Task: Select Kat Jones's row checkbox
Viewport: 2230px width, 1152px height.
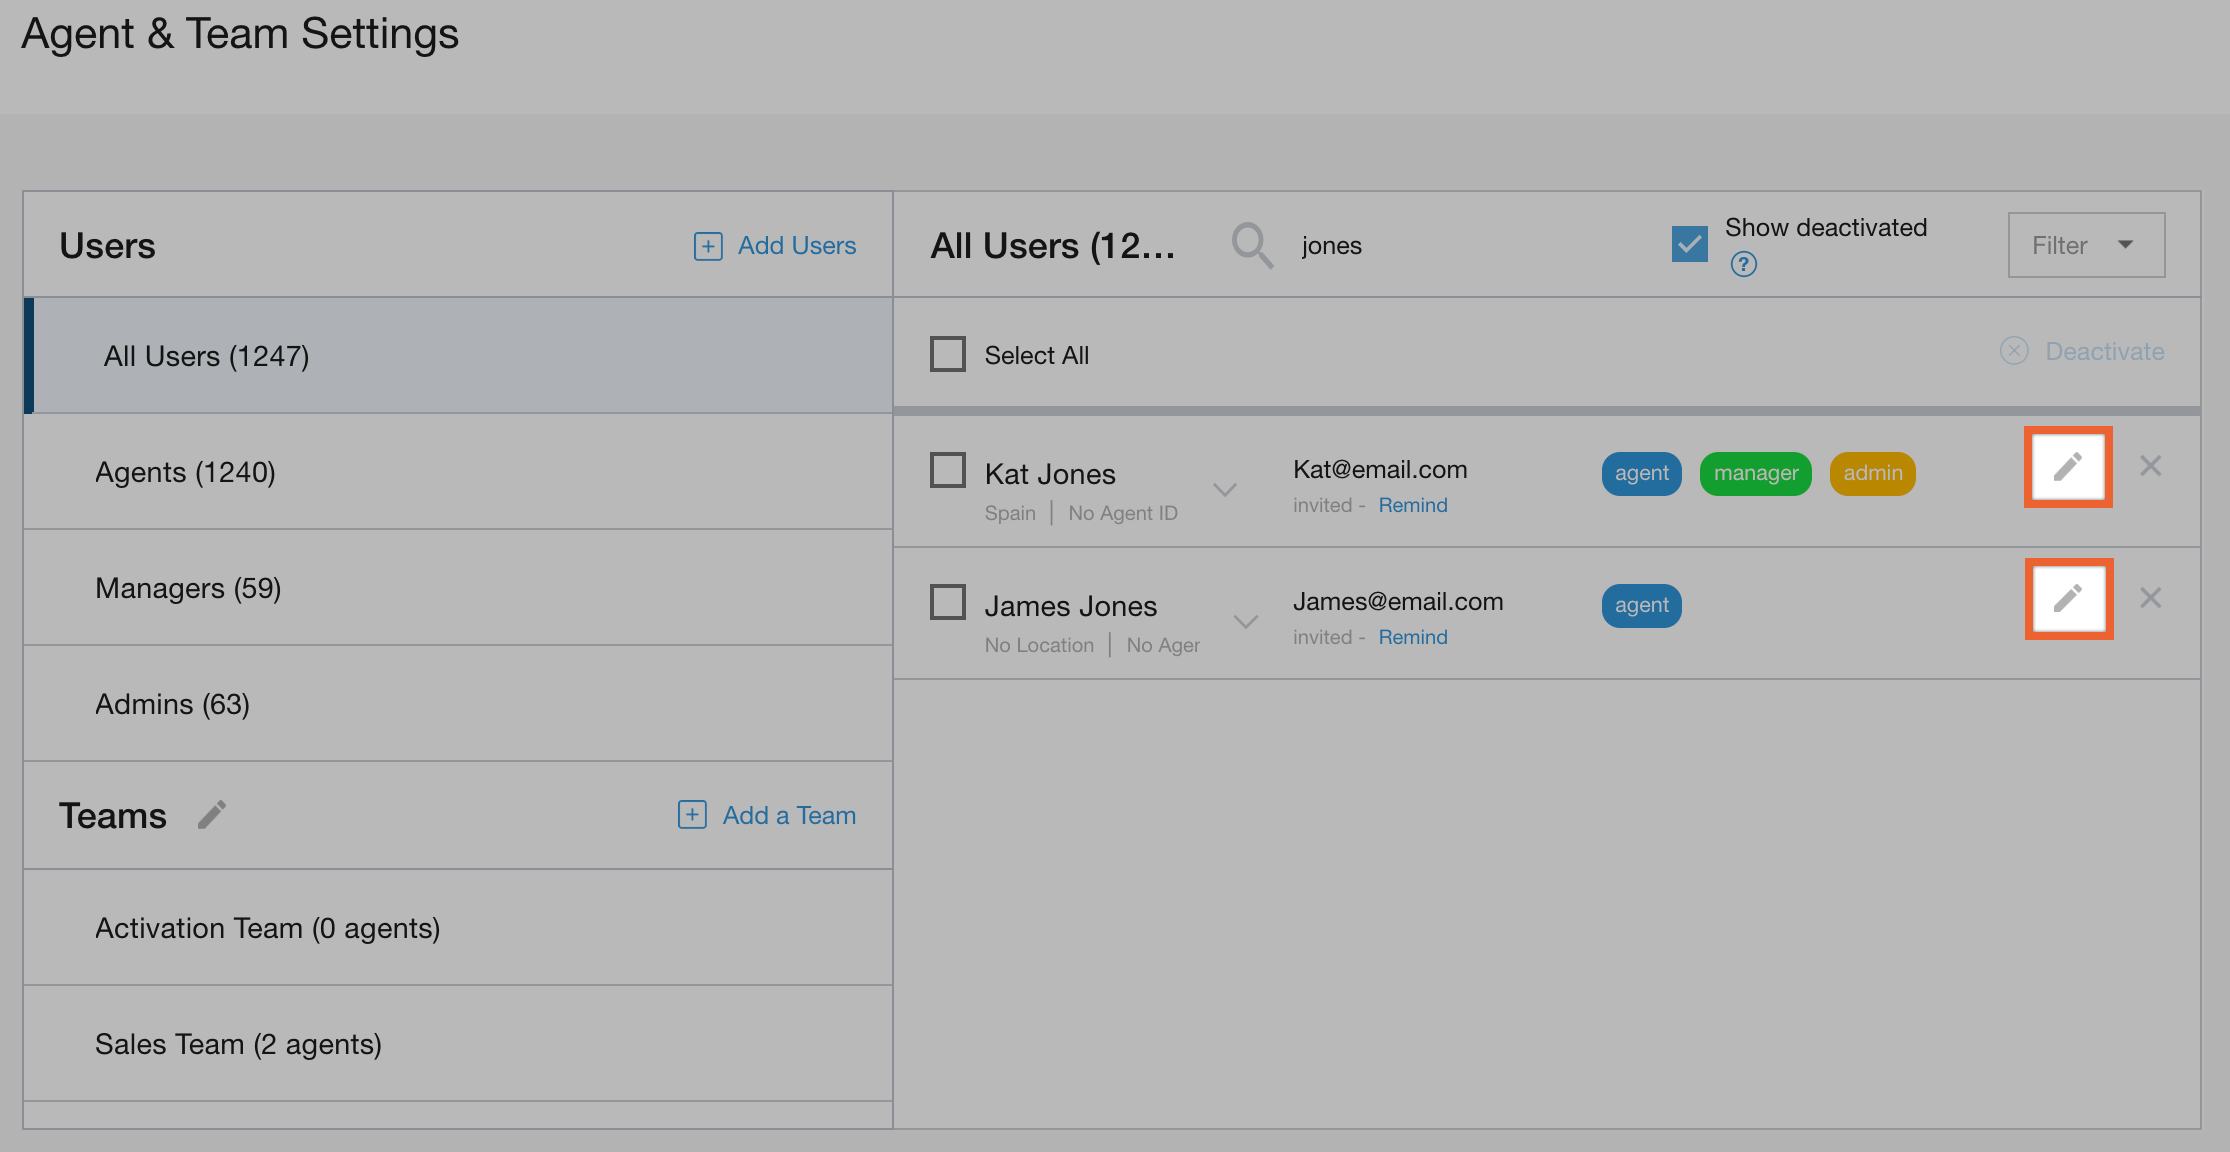Action: click(x=947, y=468)
